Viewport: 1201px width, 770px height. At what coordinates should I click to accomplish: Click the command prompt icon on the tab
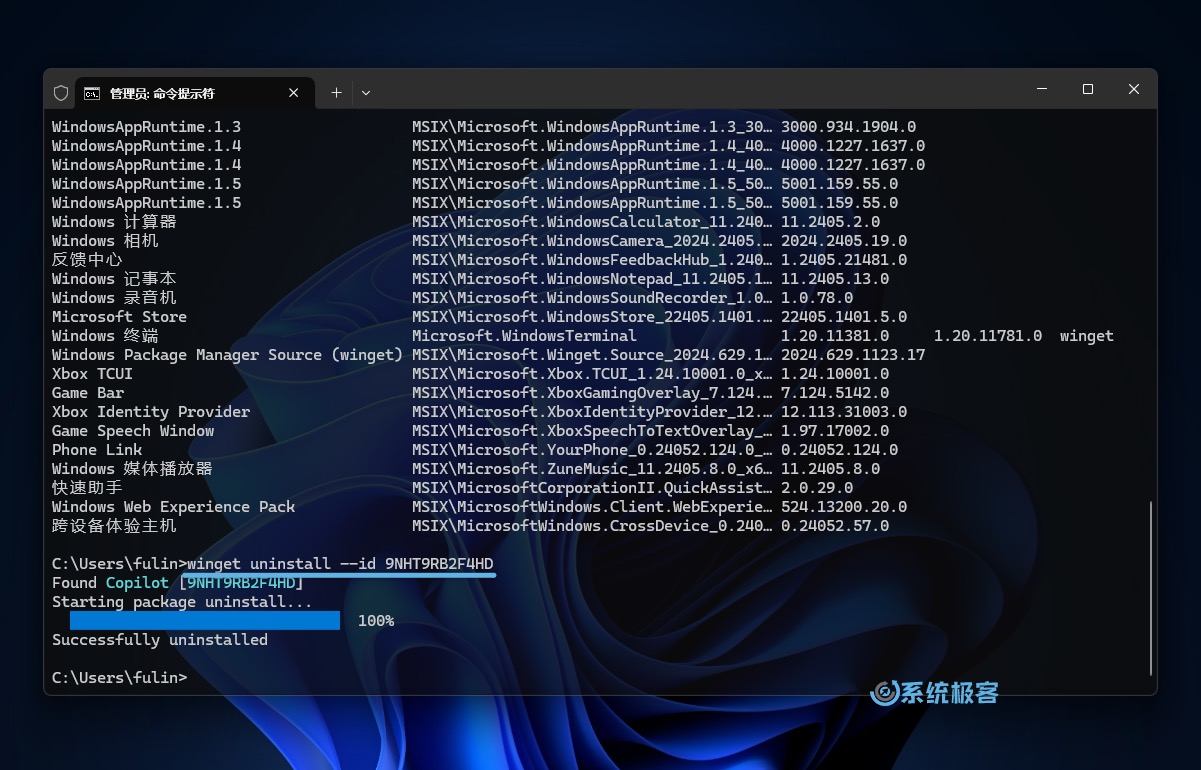[92, 93]
